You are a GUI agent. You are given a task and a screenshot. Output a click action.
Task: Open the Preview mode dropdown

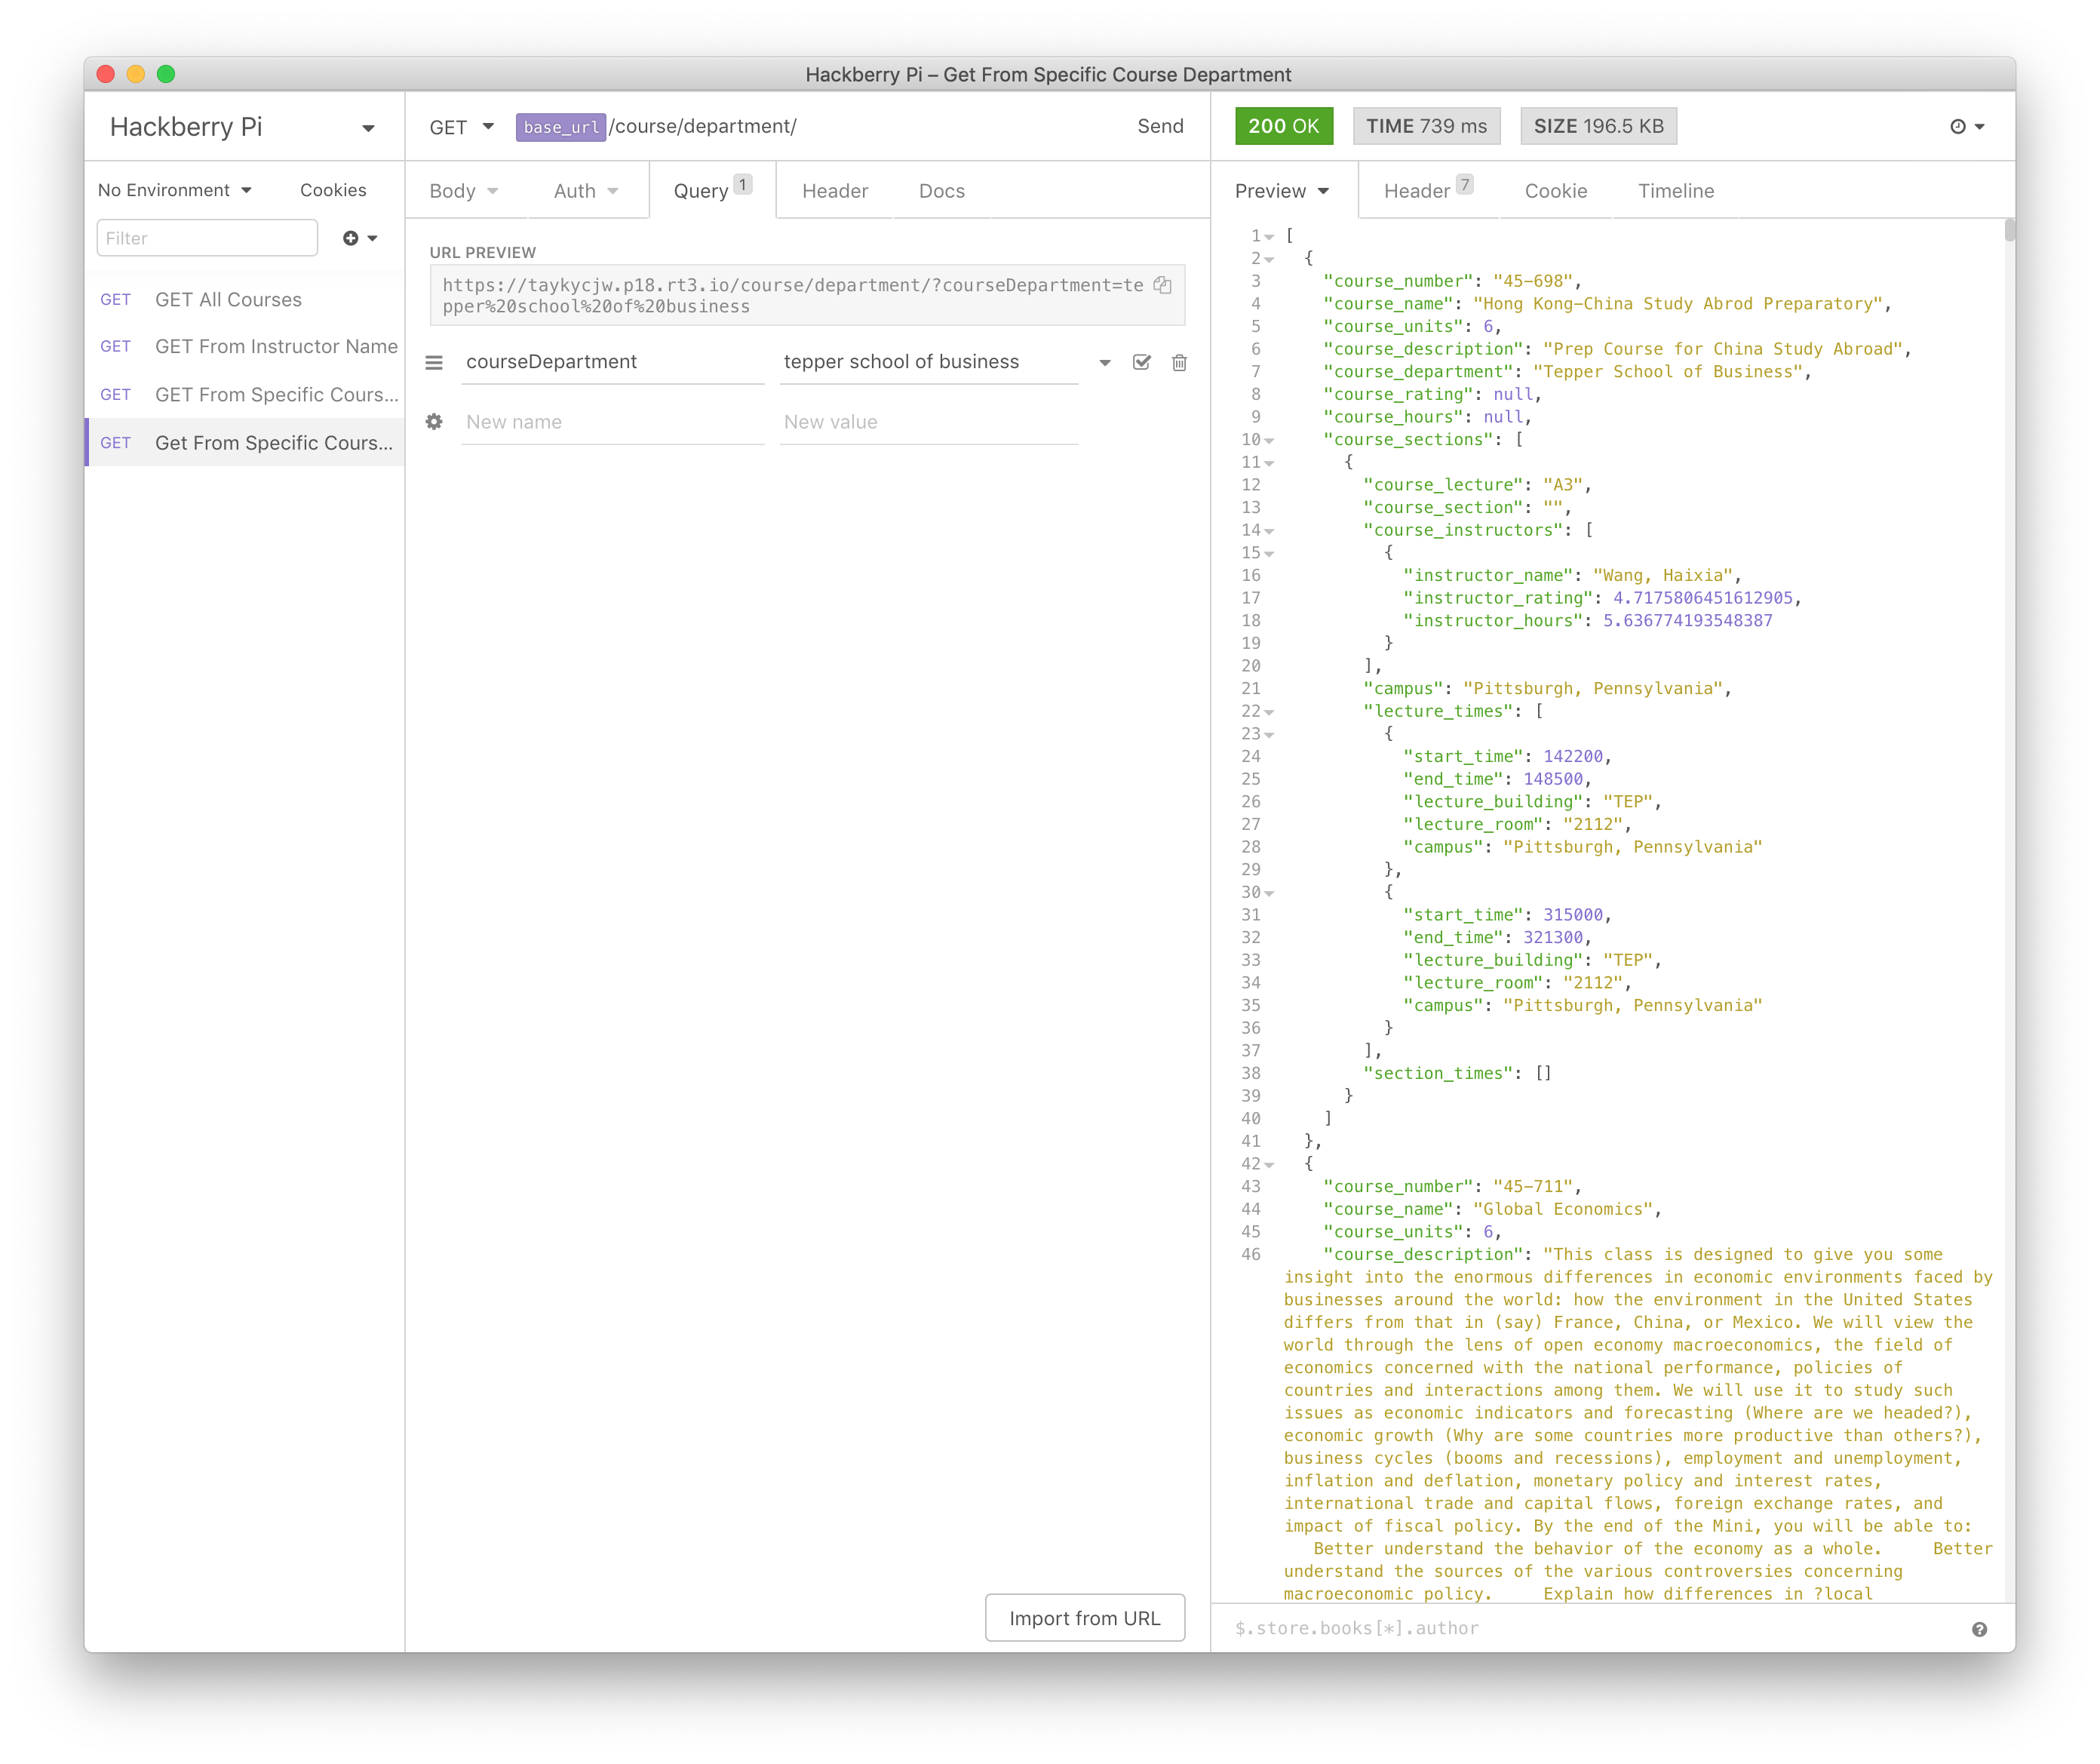1281,191
